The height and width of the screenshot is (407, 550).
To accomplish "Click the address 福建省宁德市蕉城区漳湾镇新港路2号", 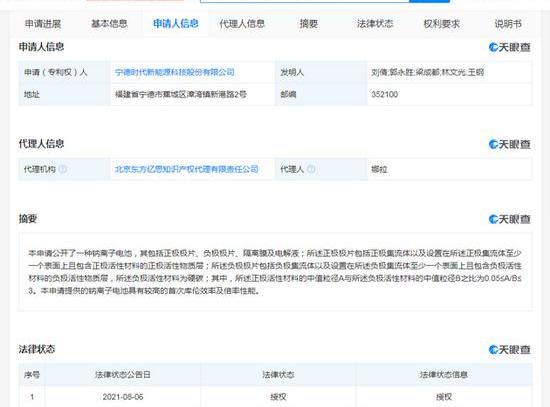I will tap(181, 94).
